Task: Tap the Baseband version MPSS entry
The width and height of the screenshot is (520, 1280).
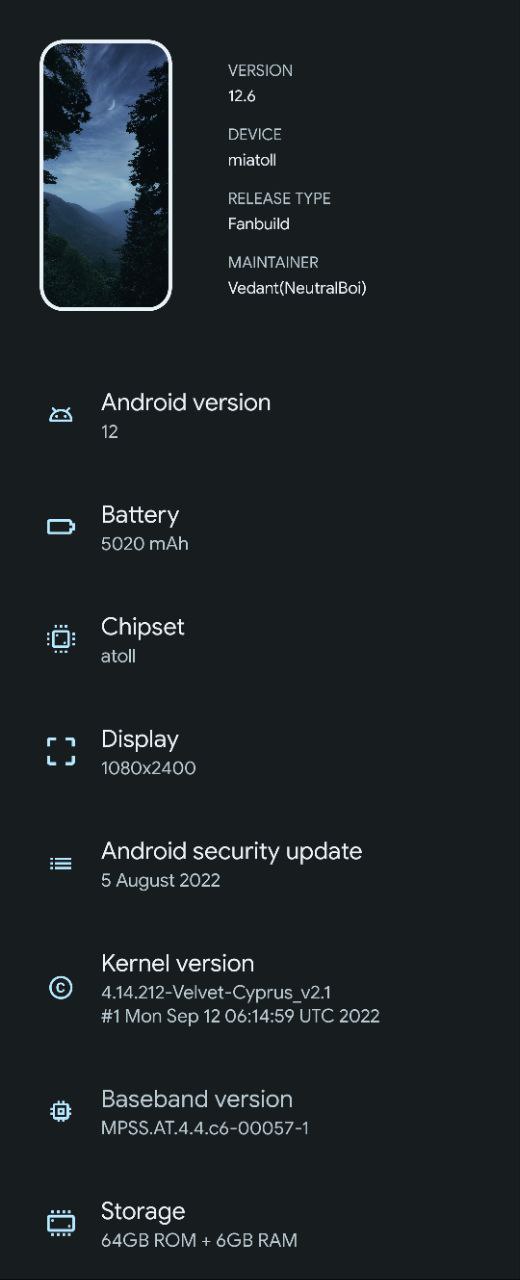Action: [x=260, y=1112]
